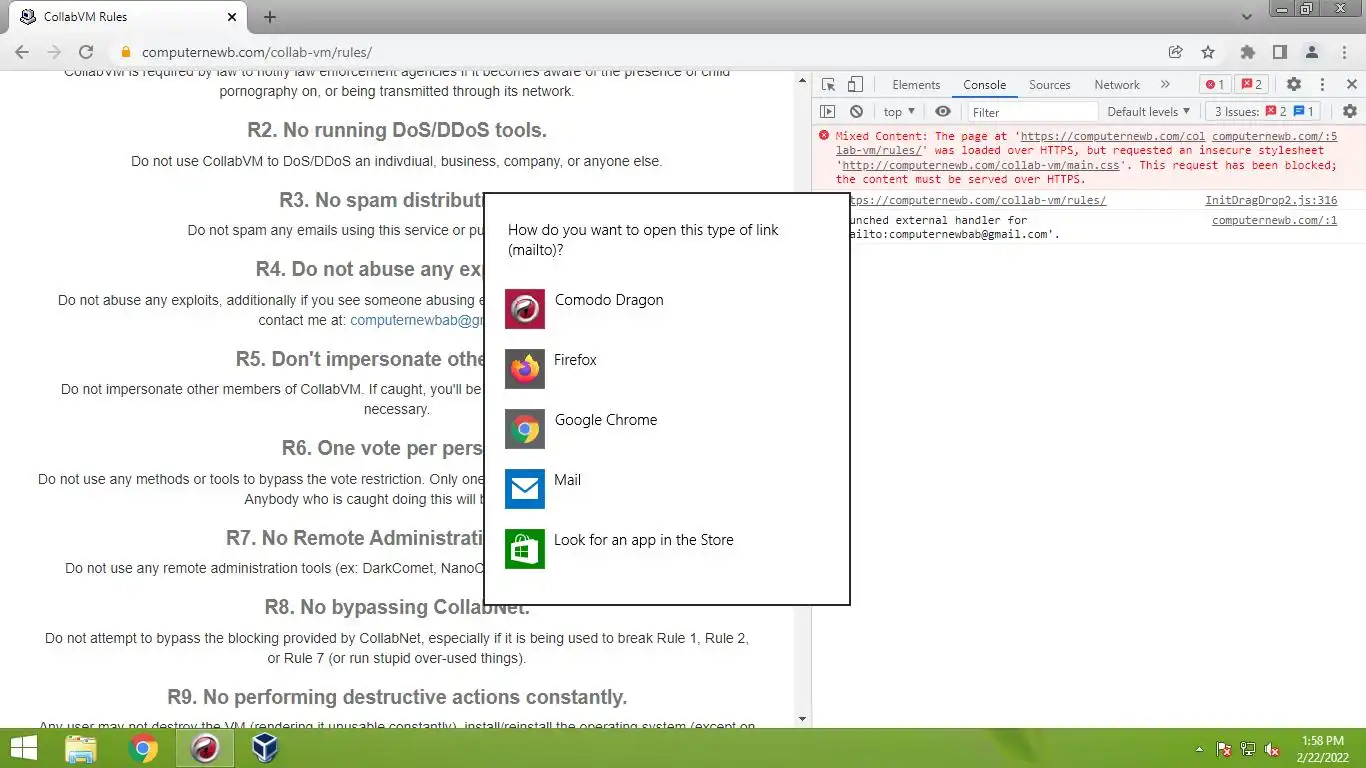Switch to the Network tab
1366x768 pixels.
(1117, 85)
